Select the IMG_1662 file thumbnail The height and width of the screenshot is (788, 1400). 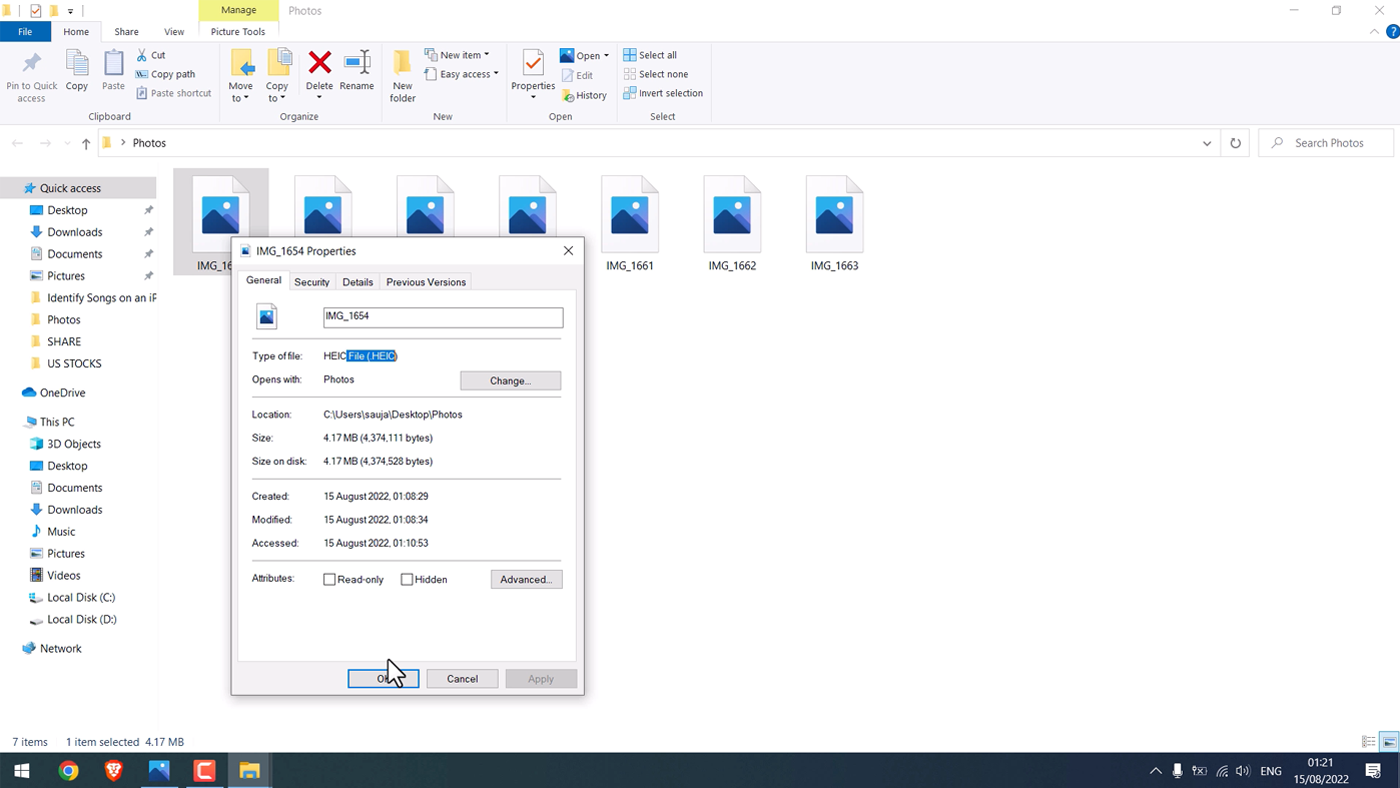(x=731, y=212)
